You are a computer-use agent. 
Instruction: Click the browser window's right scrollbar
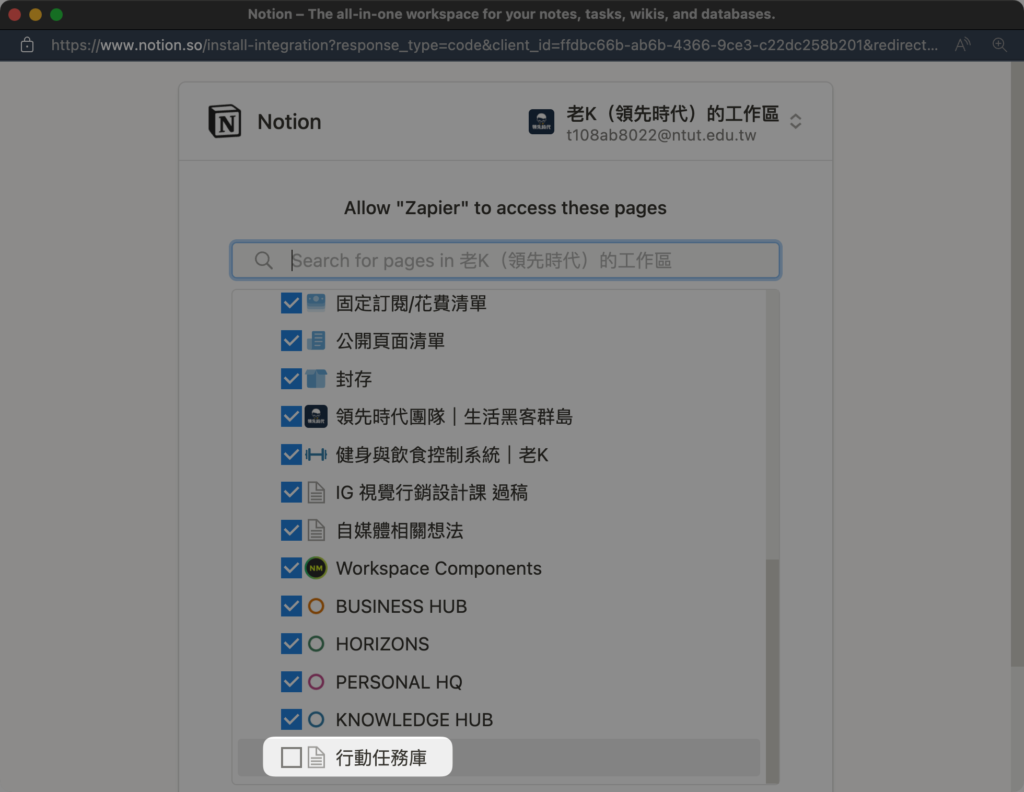[1017, 364]
